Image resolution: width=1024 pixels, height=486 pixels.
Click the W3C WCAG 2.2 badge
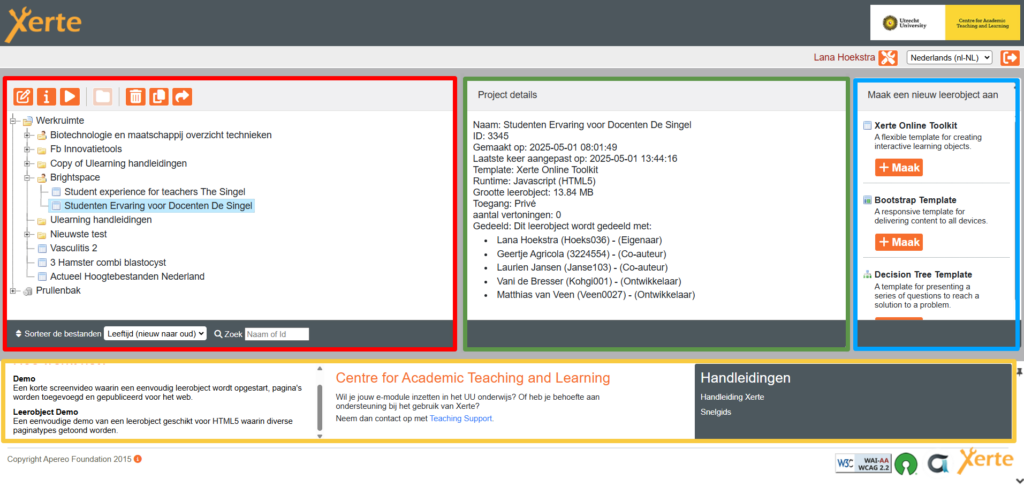[863, 463]
